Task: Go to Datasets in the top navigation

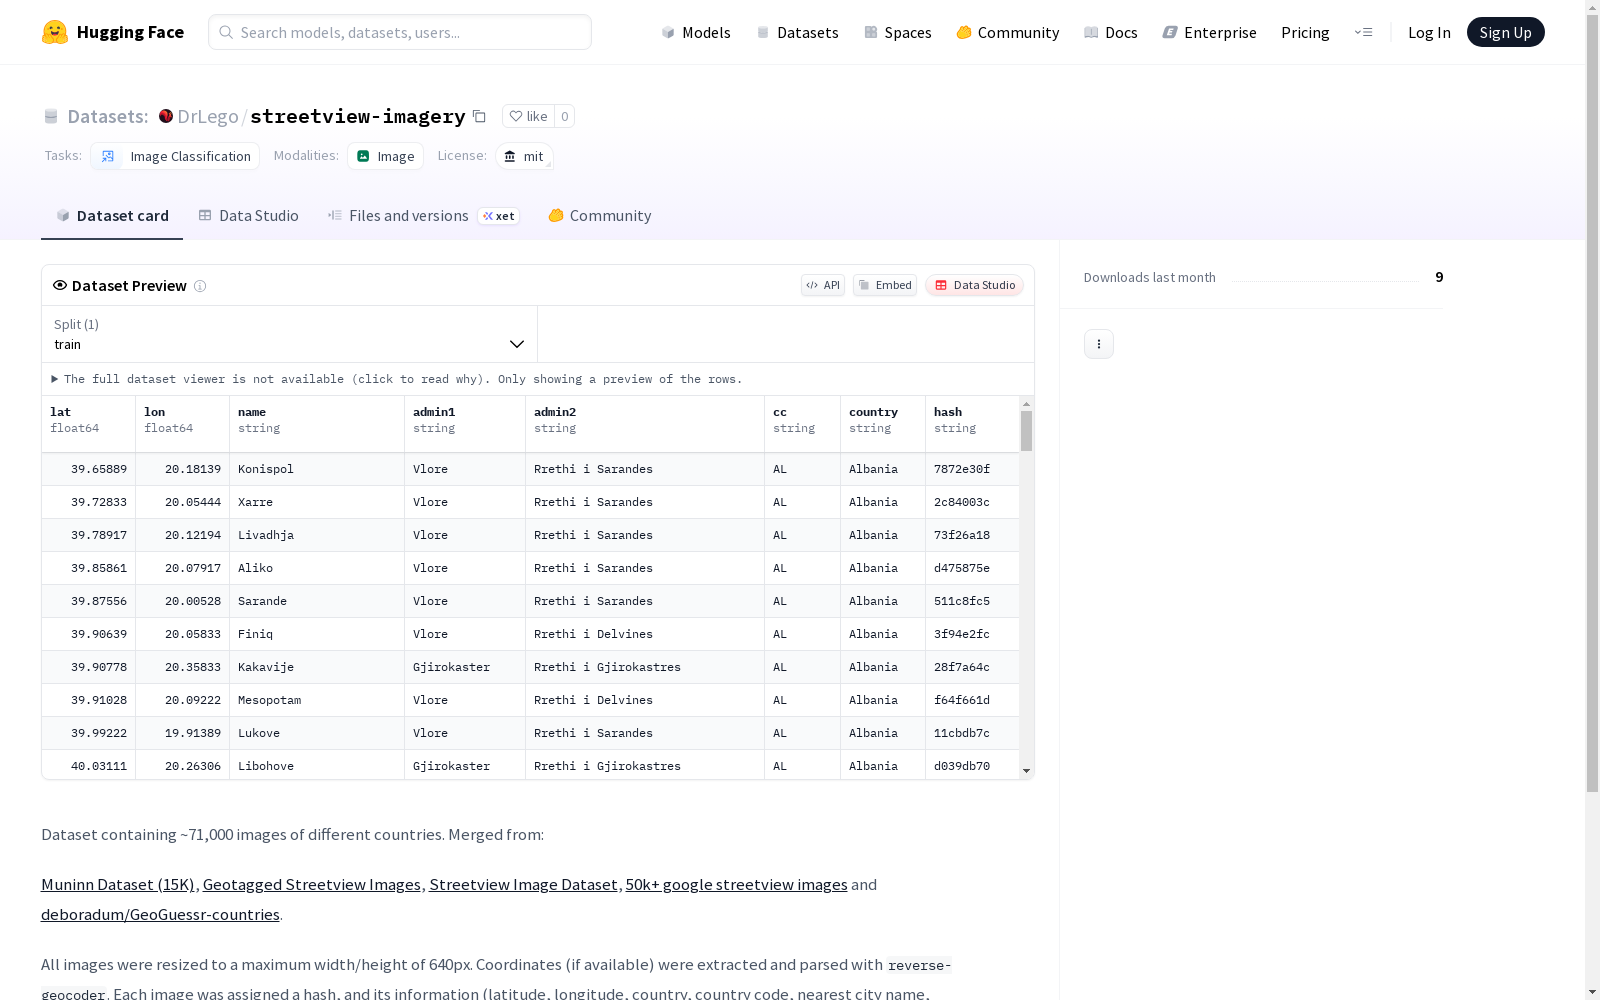Action: (797, 32)
